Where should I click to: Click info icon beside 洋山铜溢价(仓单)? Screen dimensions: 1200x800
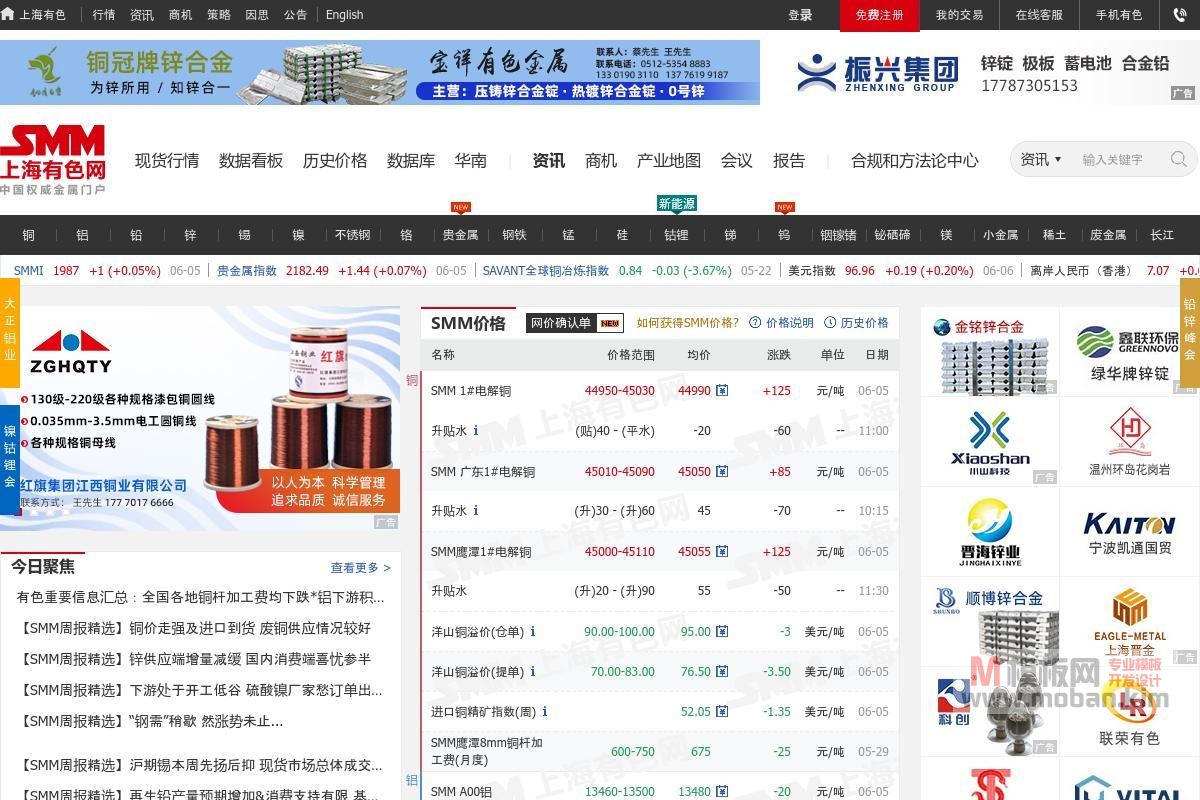point(533,632)
